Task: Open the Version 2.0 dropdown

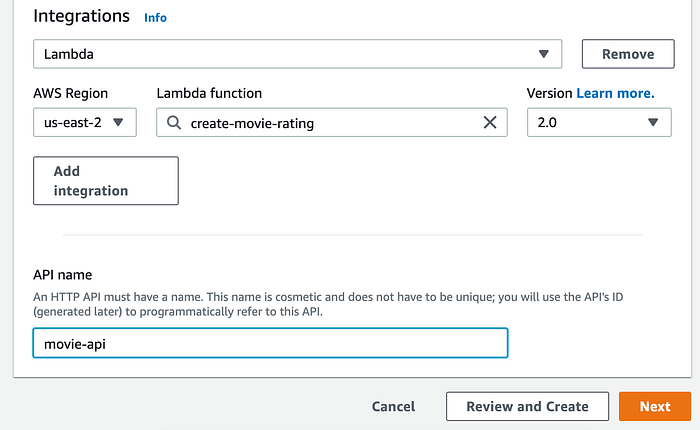Action: (599, 123)
